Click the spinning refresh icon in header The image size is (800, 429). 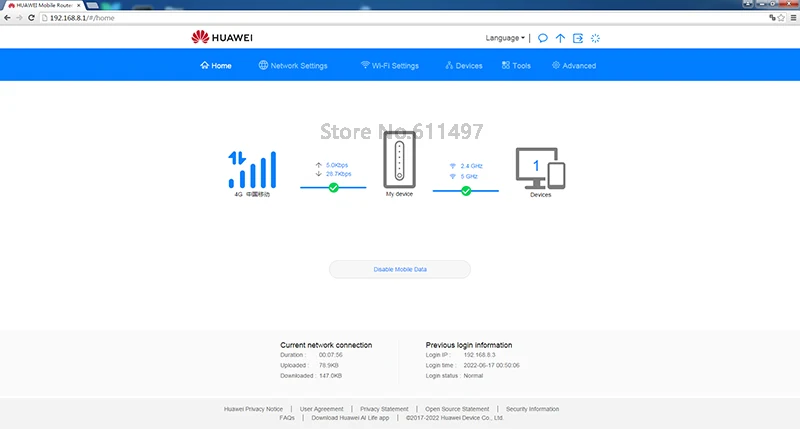pos(595,38)
